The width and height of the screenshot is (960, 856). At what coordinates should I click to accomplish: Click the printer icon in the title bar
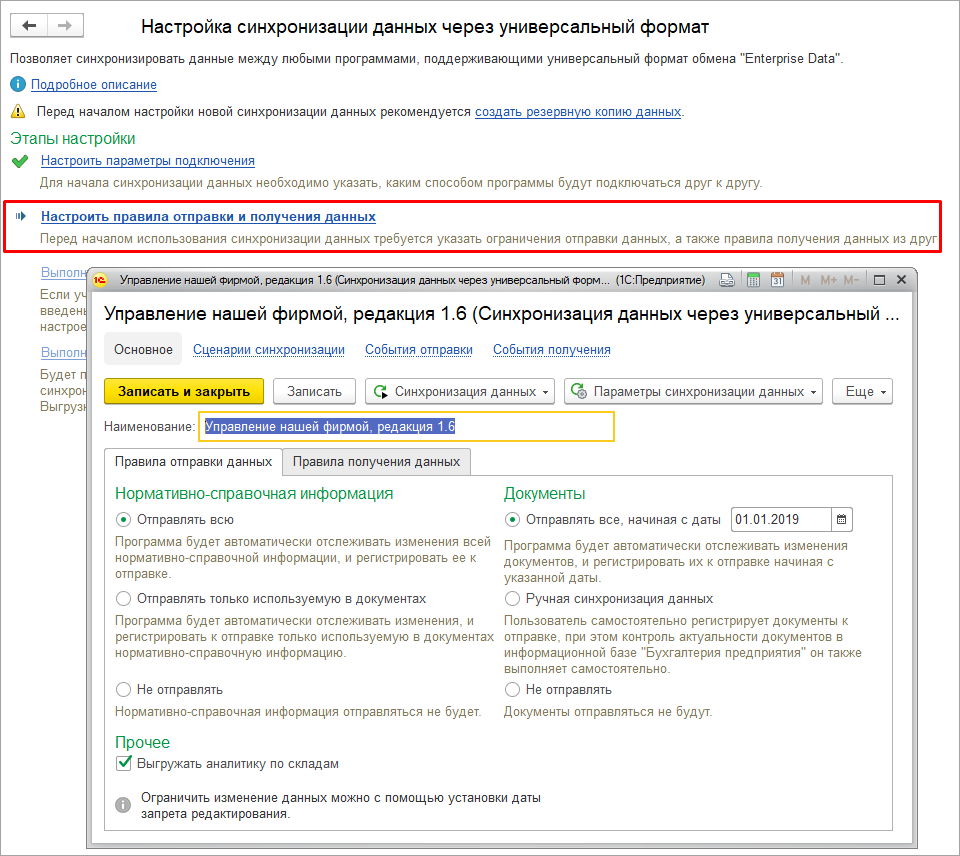coord(728,280)
